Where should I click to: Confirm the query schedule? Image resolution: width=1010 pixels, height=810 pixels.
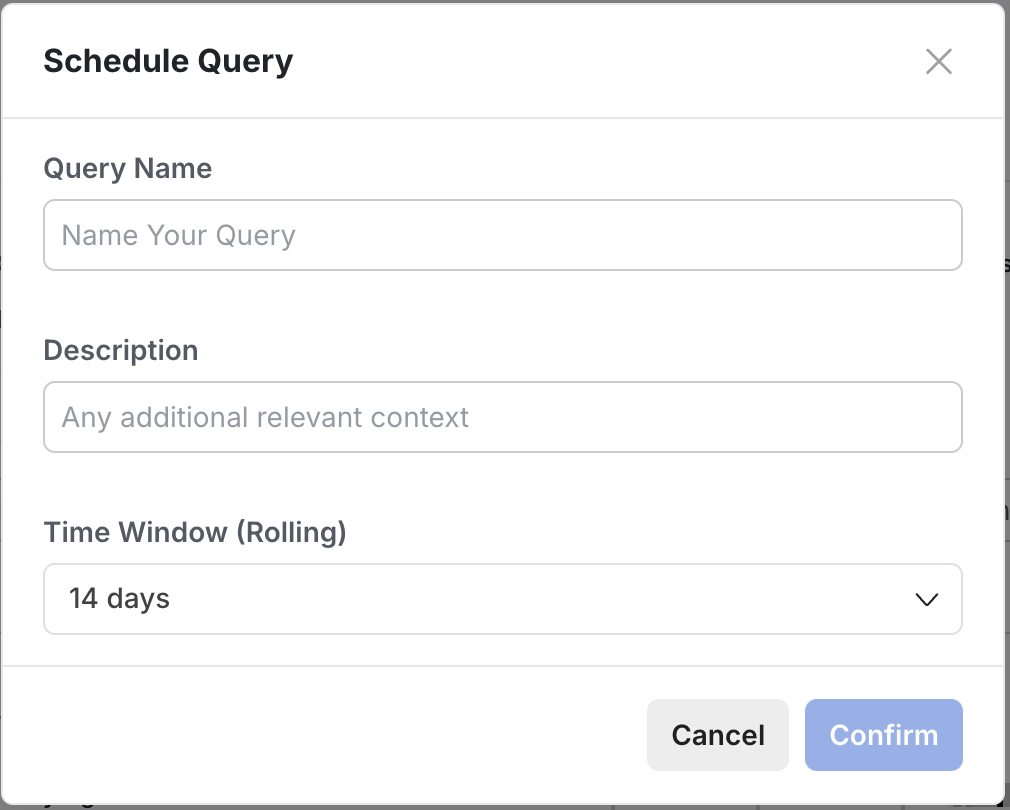click(883, 735)
